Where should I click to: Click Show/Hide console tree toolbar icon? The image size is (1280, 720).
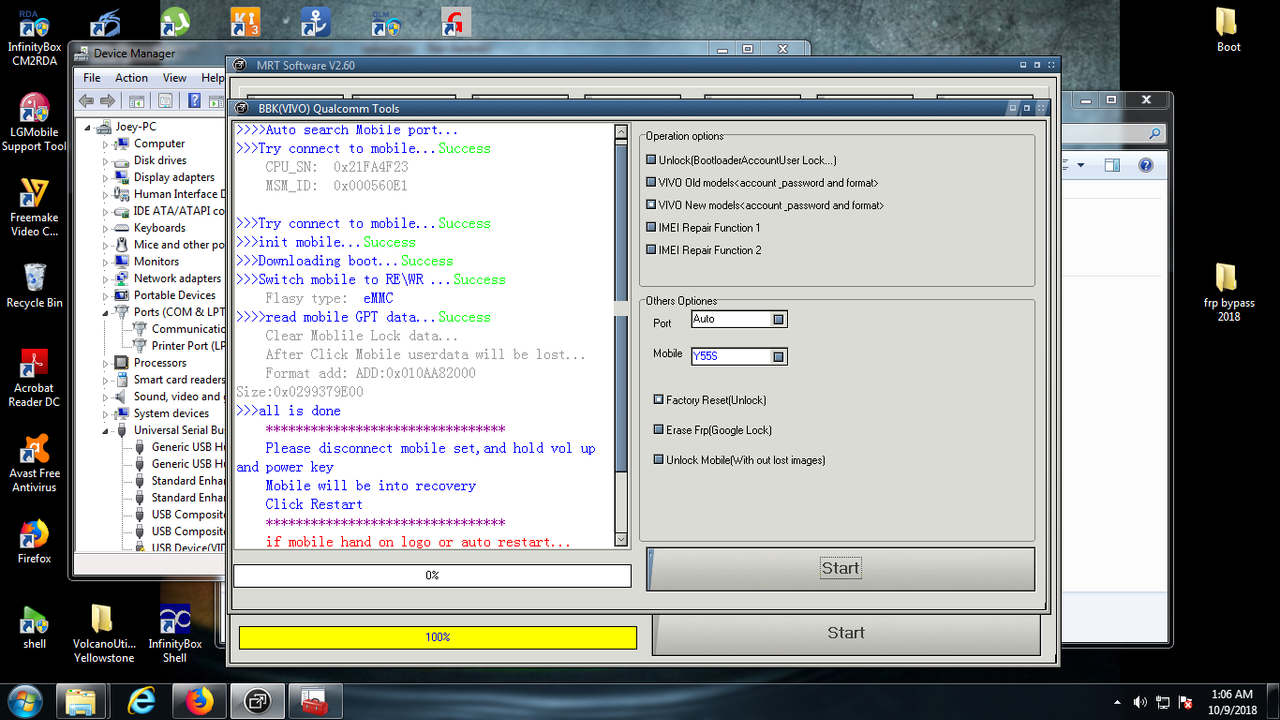coord(137,101)
